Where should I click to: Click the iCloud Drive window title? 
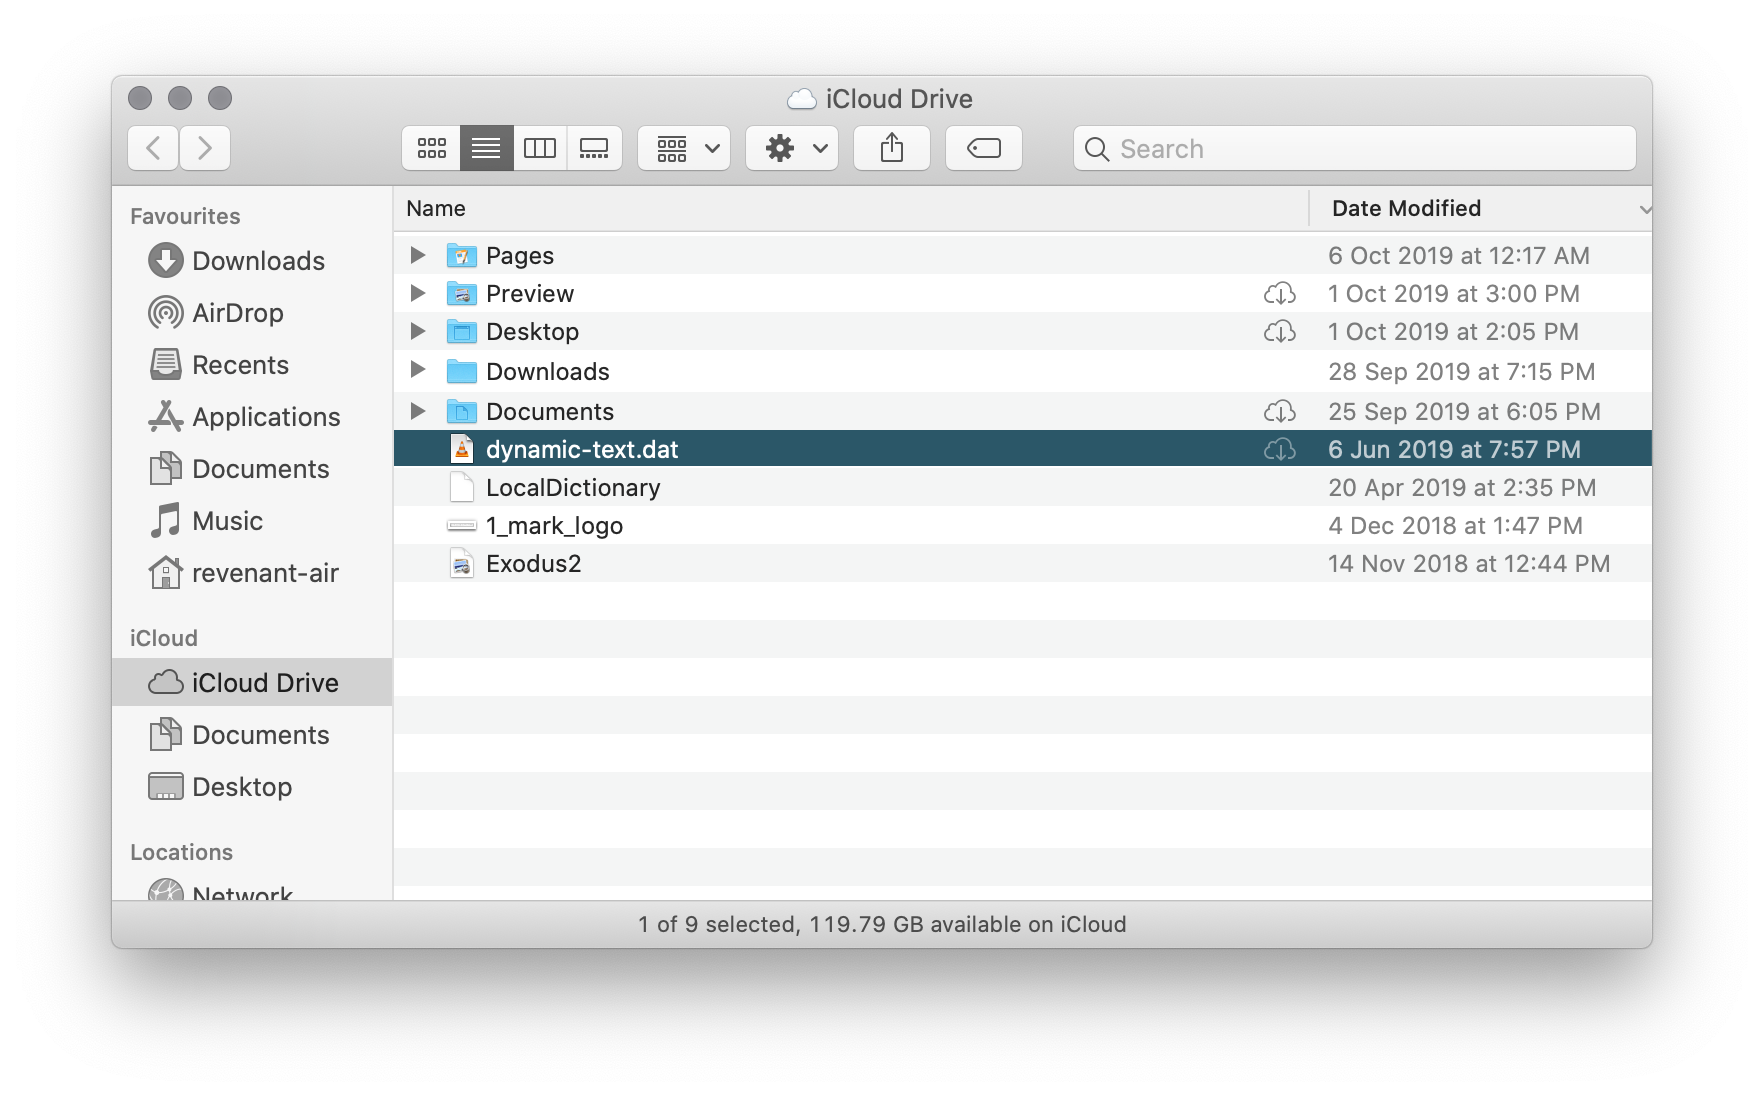point(899,99)
